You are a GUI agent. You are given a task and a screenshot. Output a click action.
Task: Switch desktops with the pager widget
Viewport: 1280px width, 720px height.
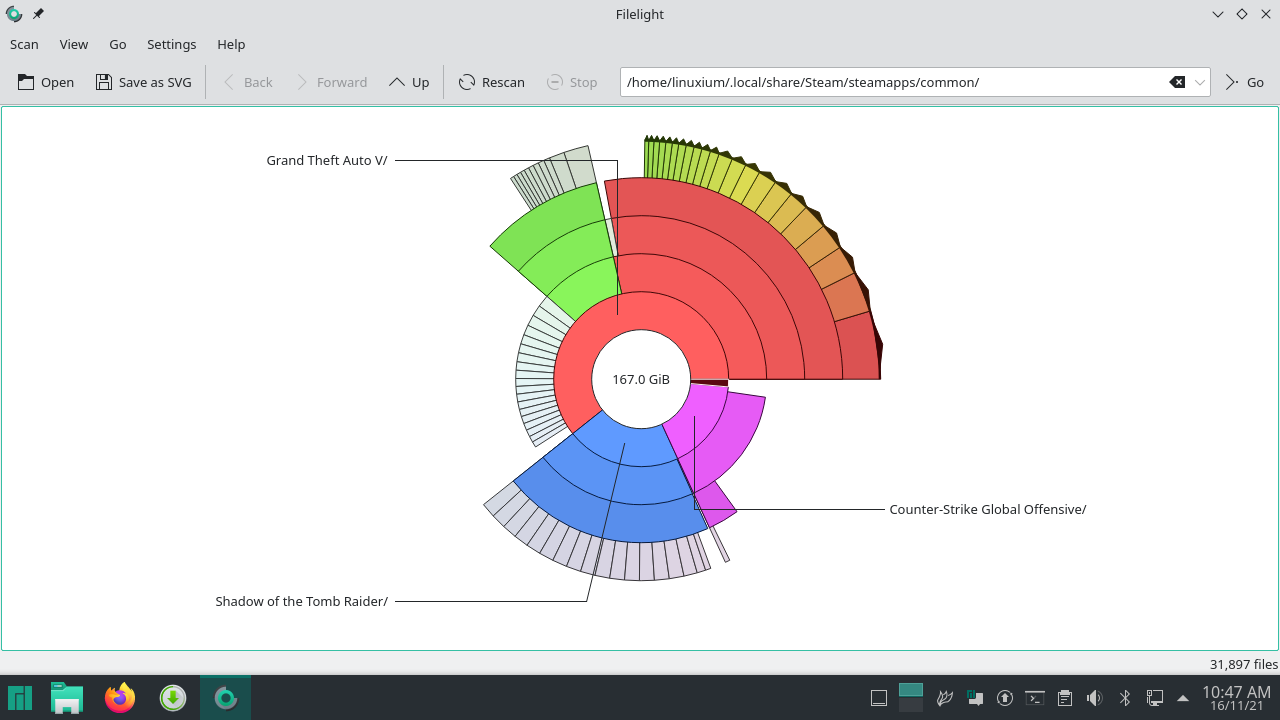point(911,698)
